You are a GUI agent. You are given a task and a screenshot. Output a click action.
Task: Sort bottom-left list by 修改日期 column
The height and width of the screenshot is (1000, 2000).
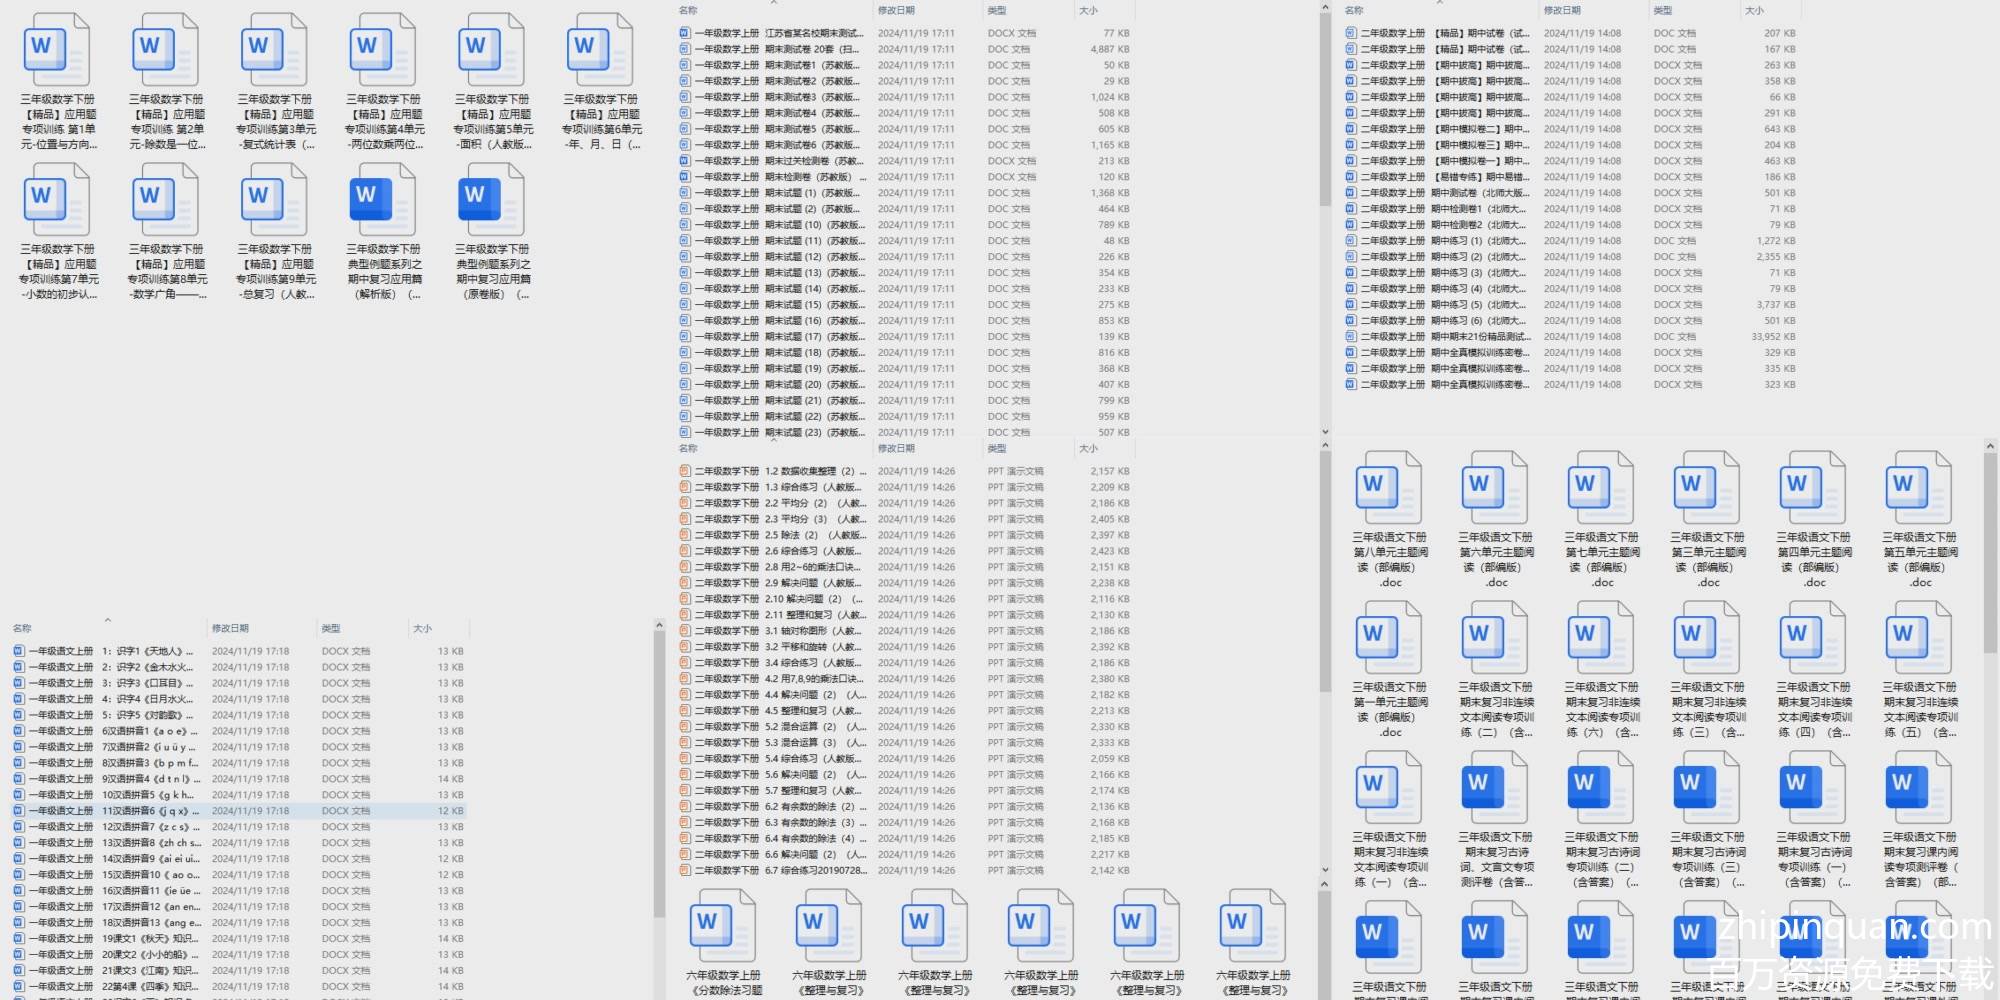230,628
